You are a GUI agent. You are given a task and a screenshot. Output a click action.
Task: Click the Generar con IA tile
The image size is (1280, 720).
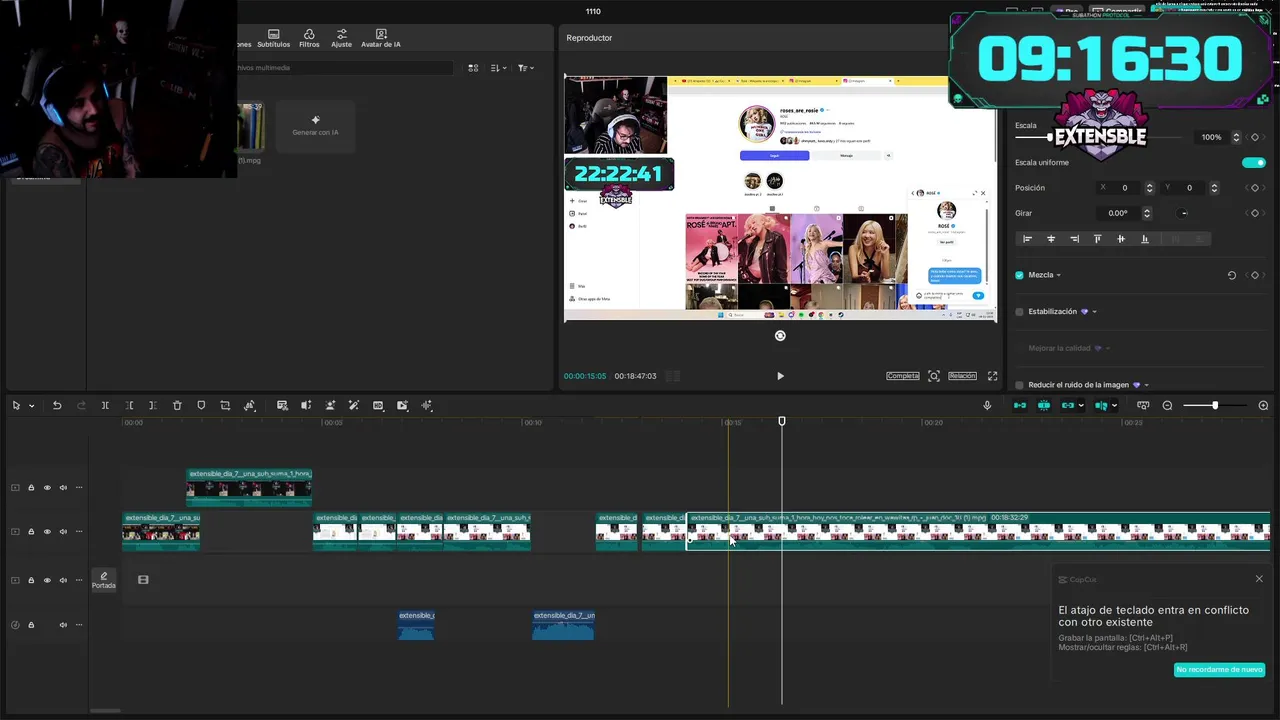315,126
